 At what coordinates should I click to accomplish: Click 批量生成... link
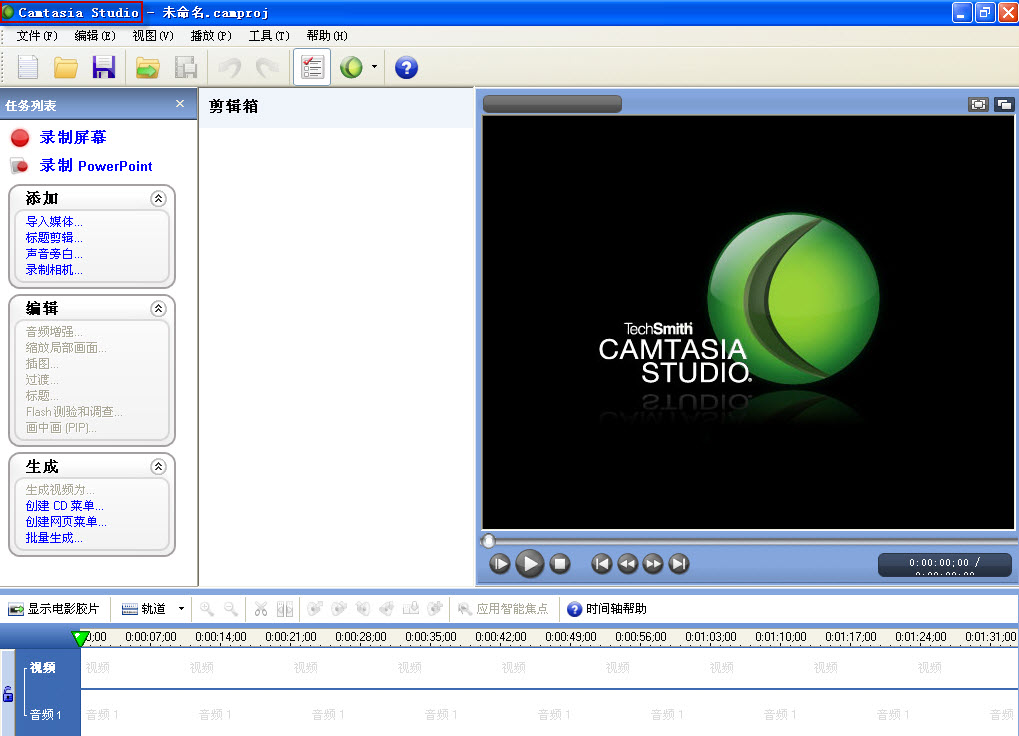(x=54, y=538)
